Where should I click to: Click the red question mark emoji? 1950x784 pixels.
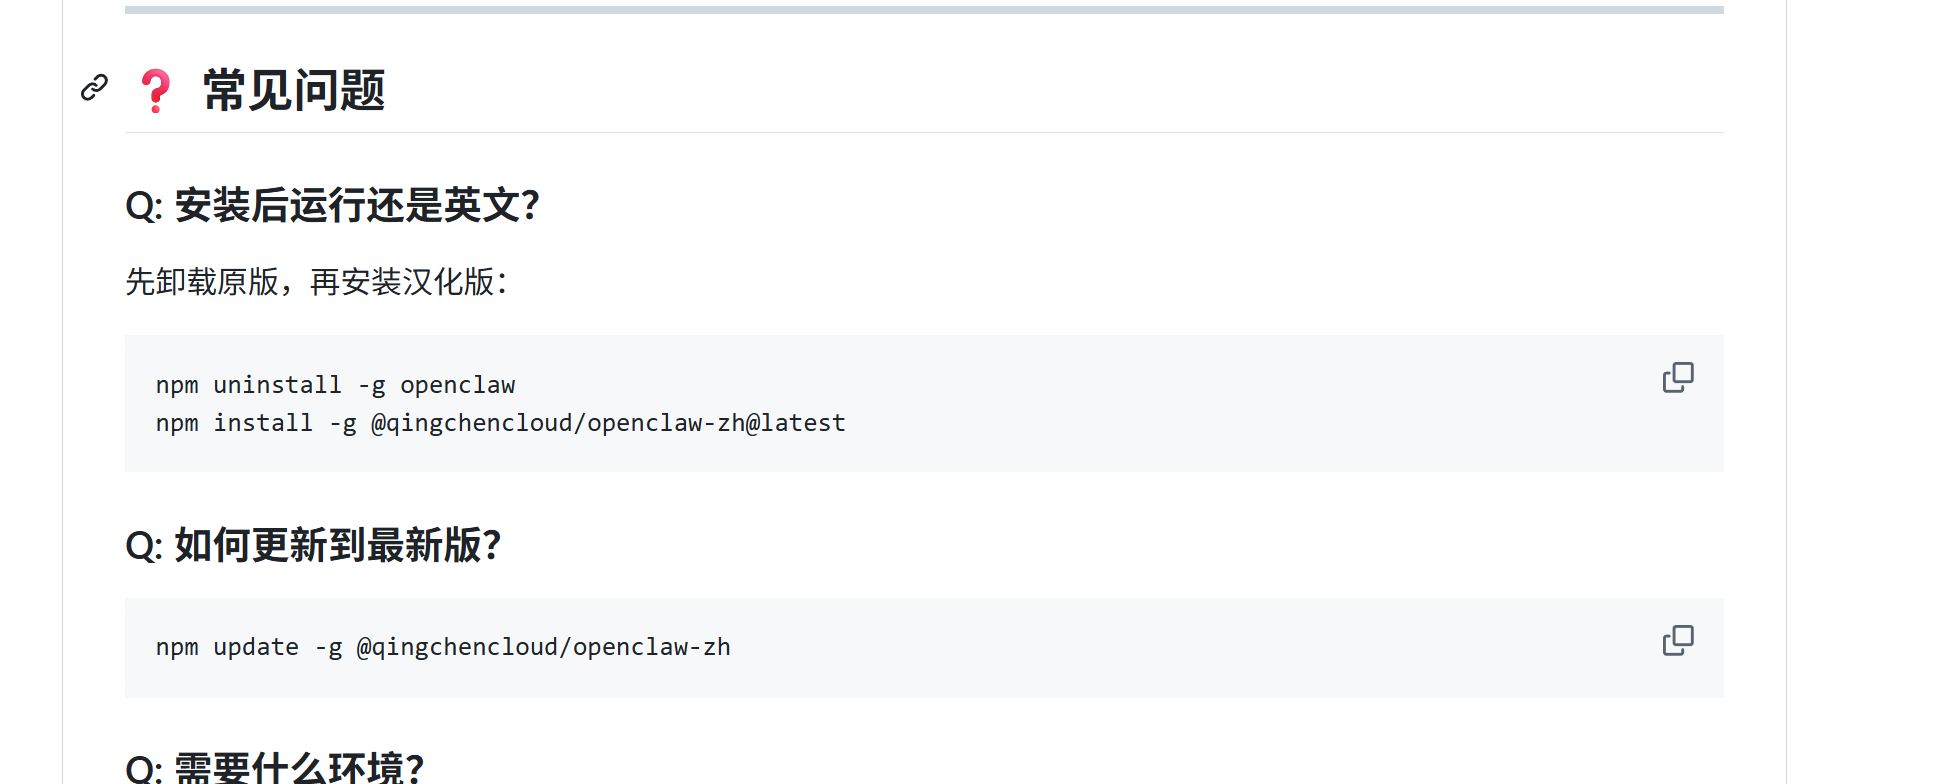(156, 91)
